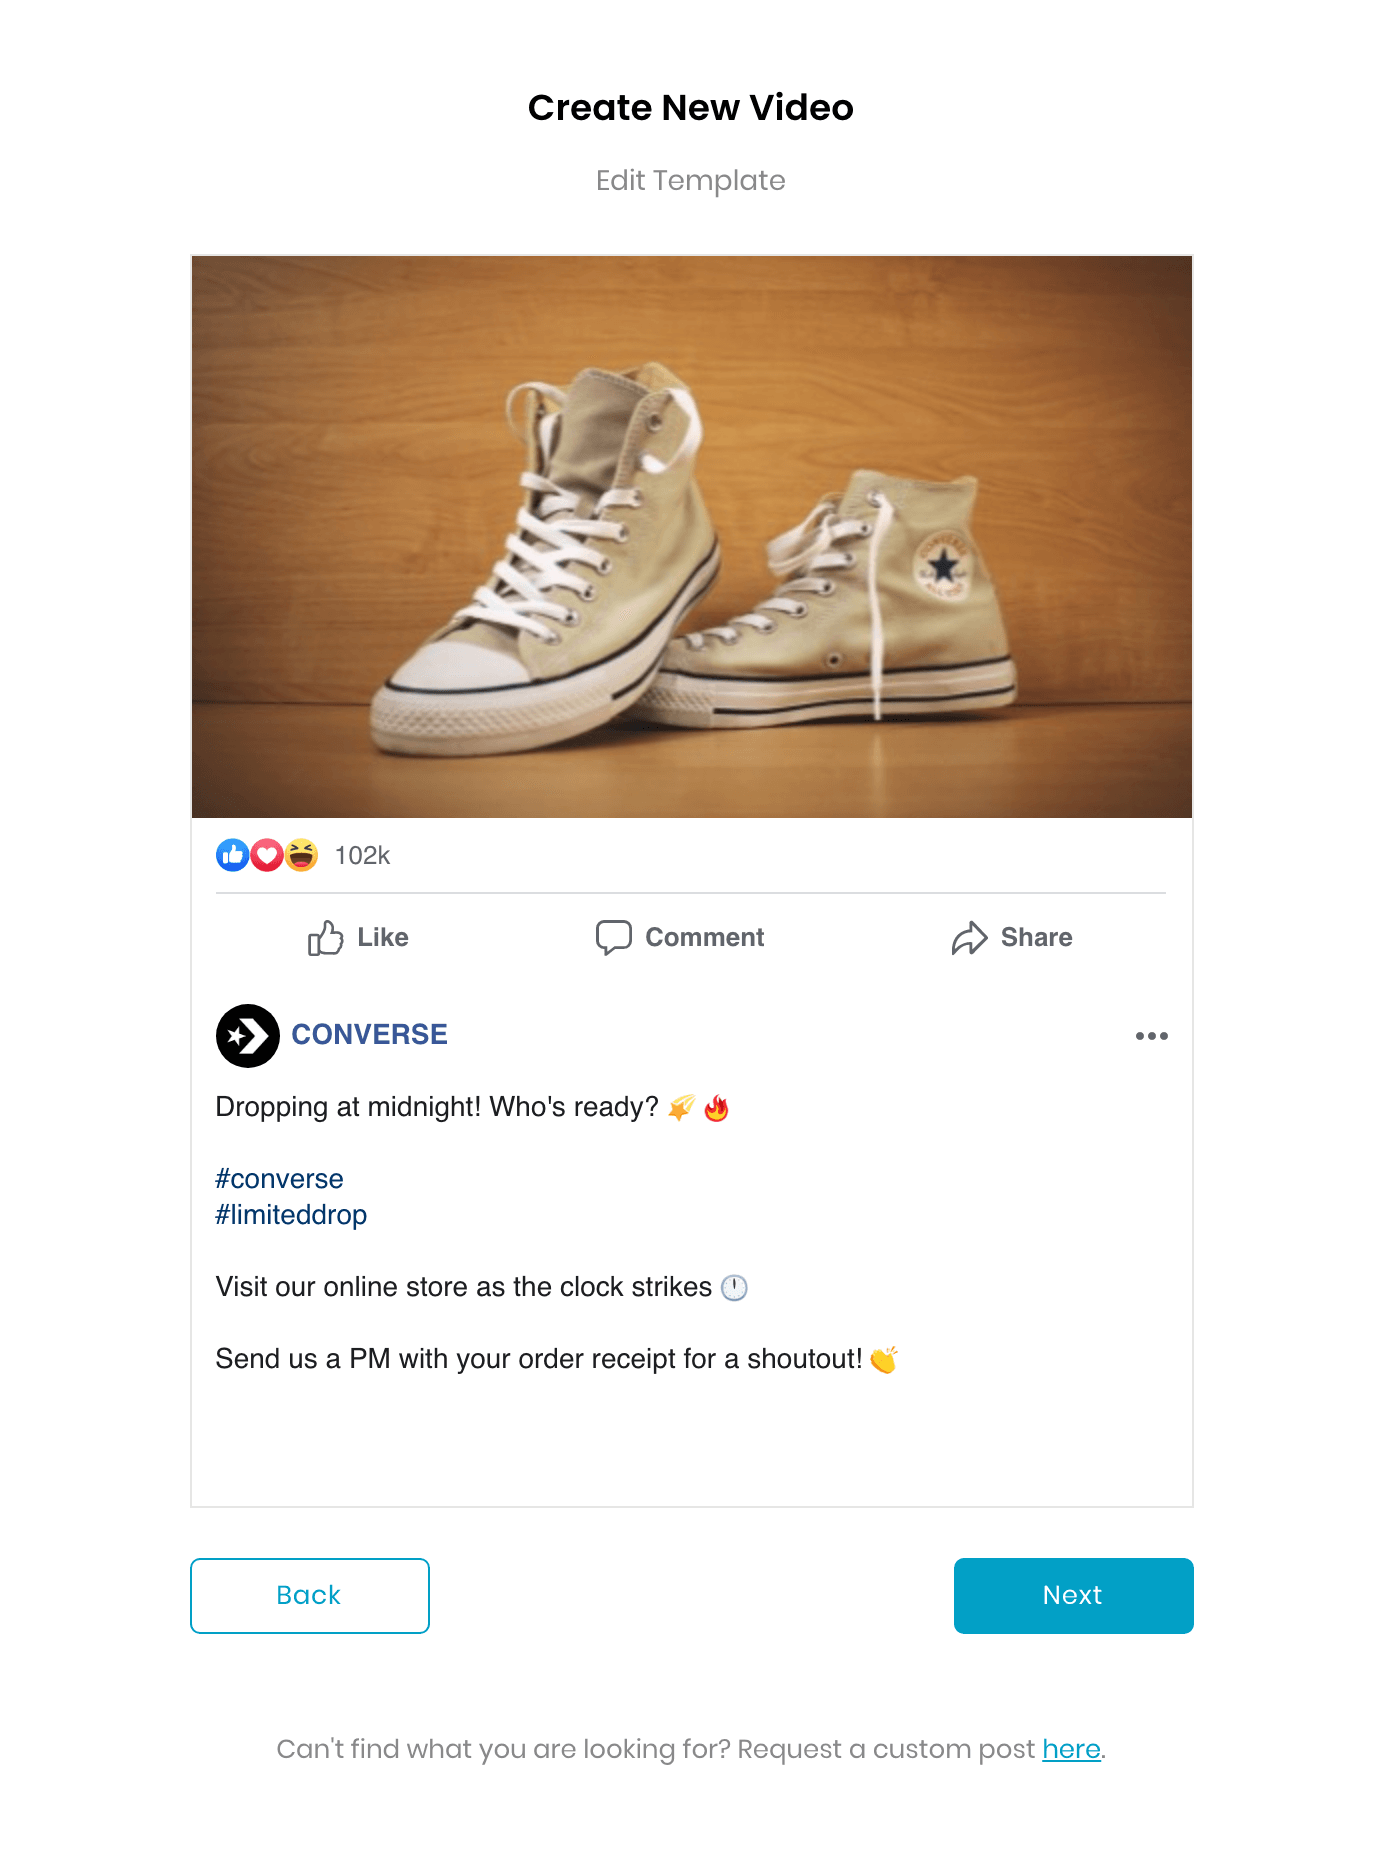Click the heart love reaction icon

tap(267, 855)
